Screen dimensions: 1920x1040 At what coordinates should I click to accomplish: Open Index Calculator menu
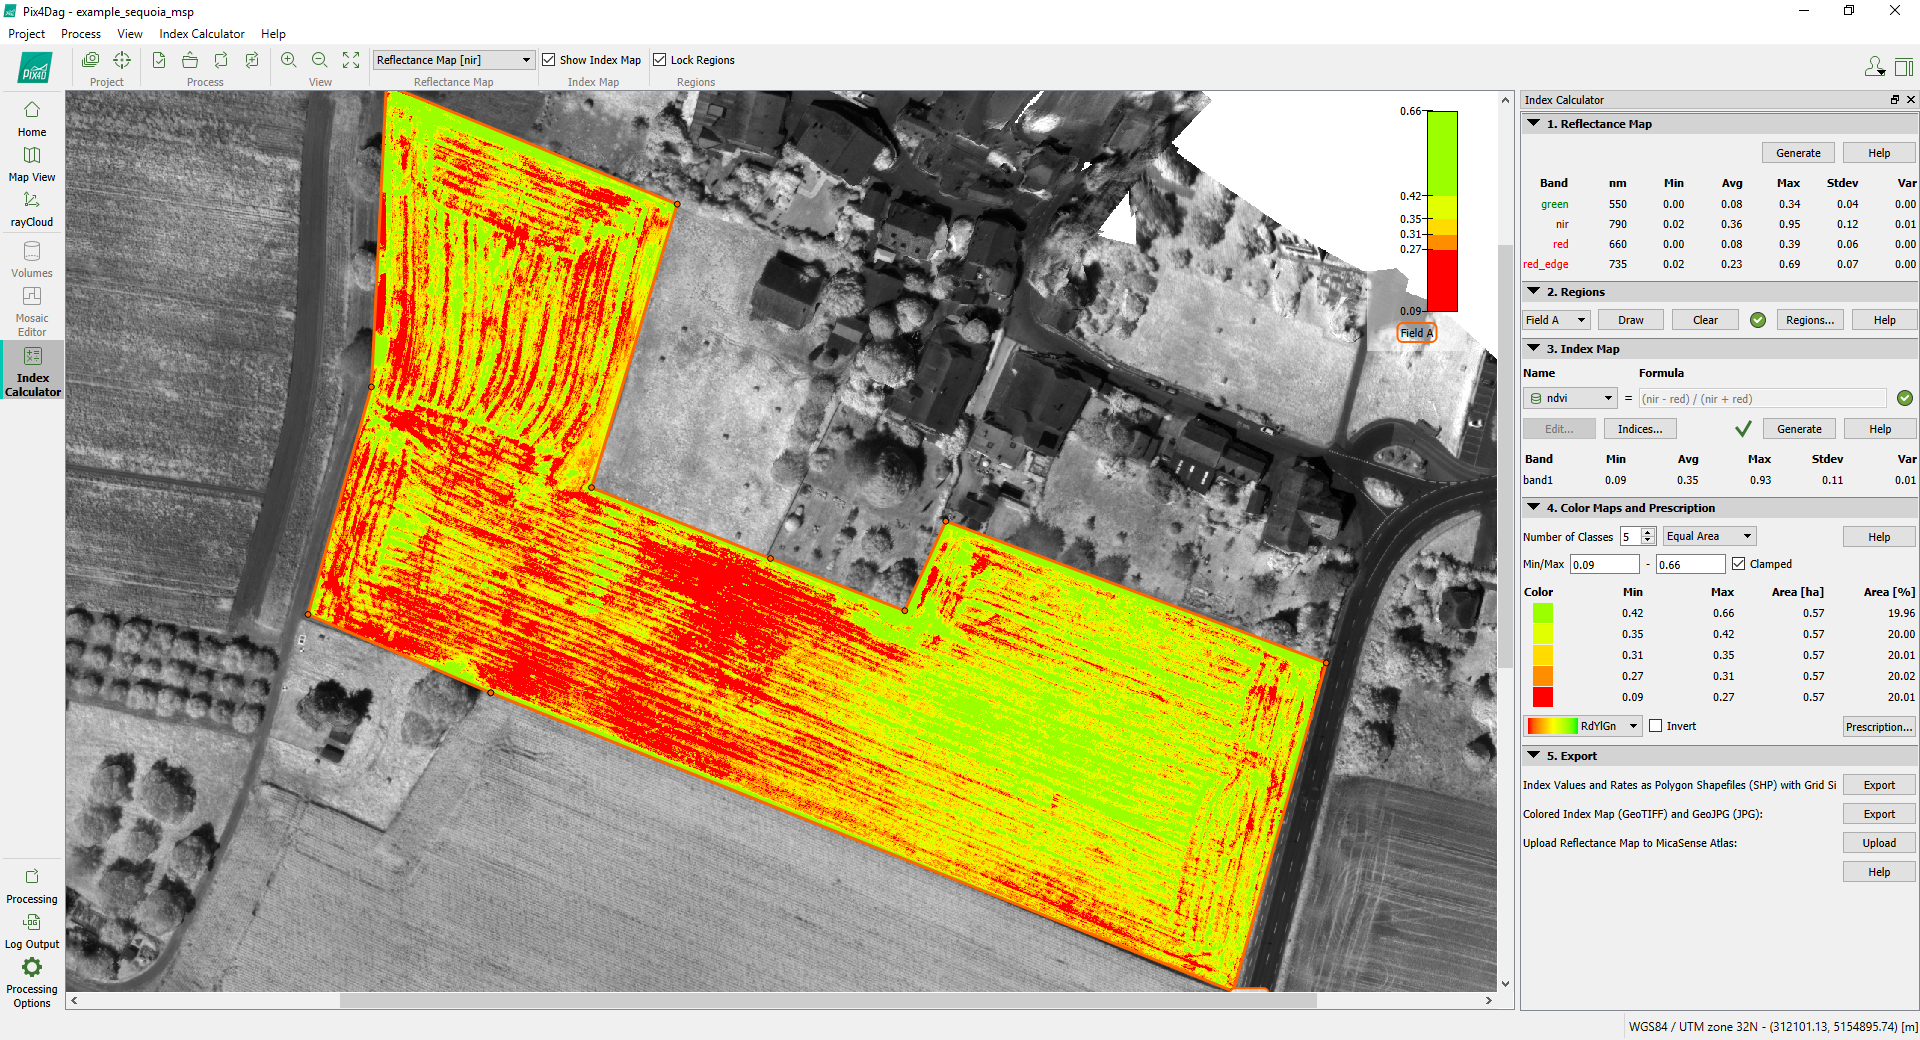point(202,34)
